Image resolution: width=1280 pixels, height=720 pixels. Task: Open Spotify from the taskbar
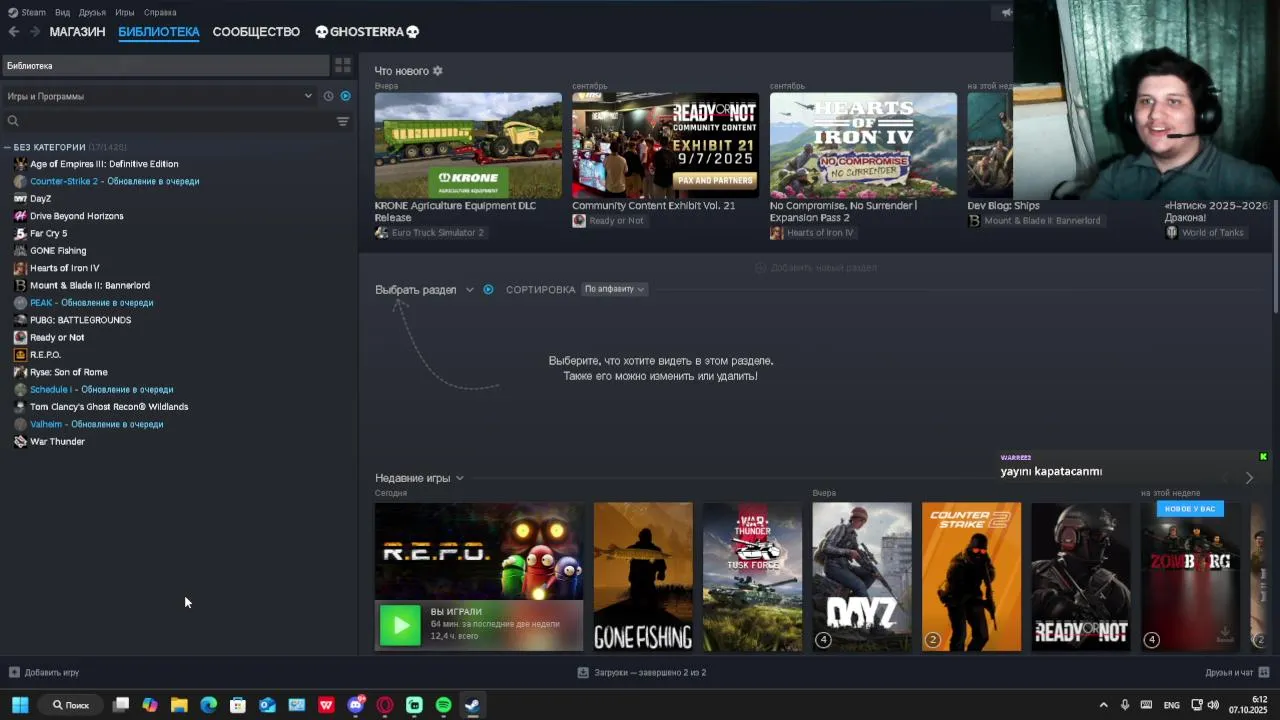pos(443,705)
